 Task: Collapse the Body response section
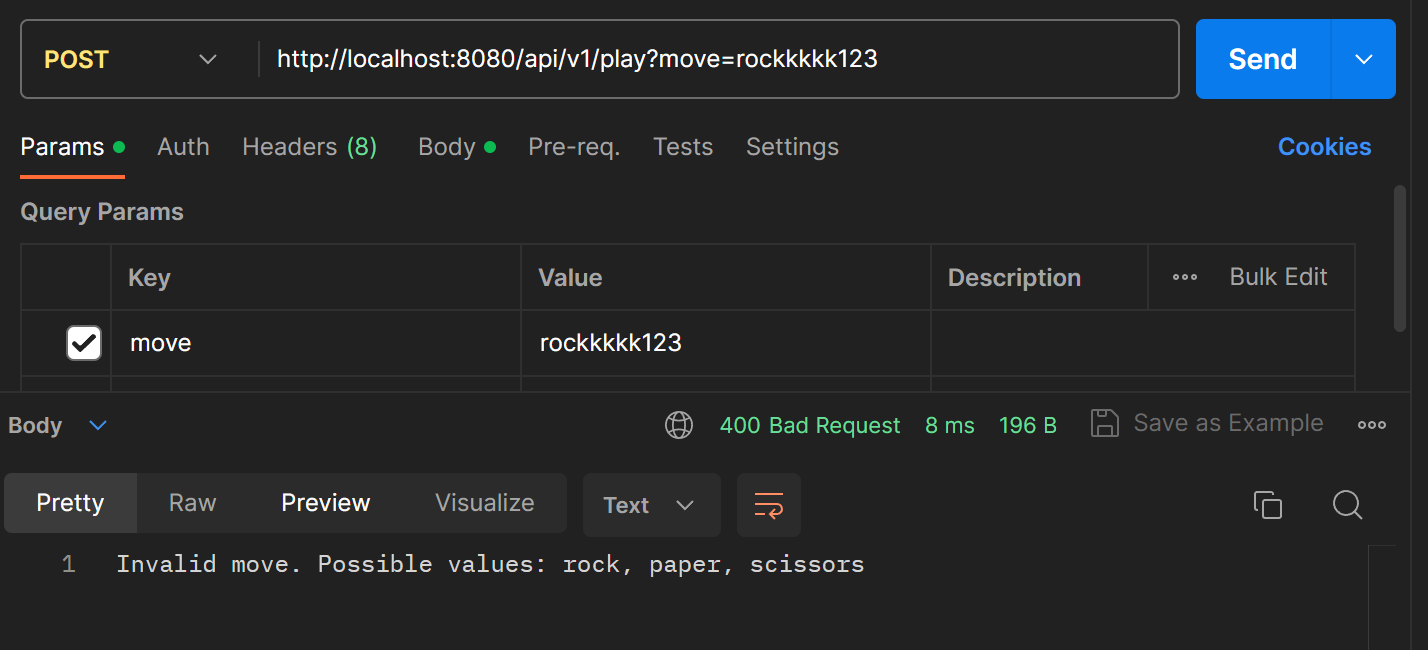[x=97, y=424]
